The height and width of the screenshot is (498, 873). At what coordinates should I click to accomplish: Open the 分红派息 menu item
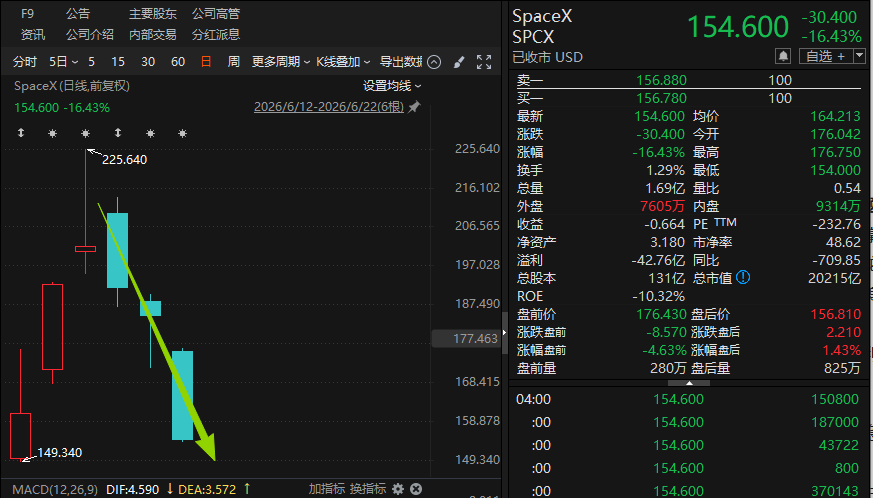216,35
